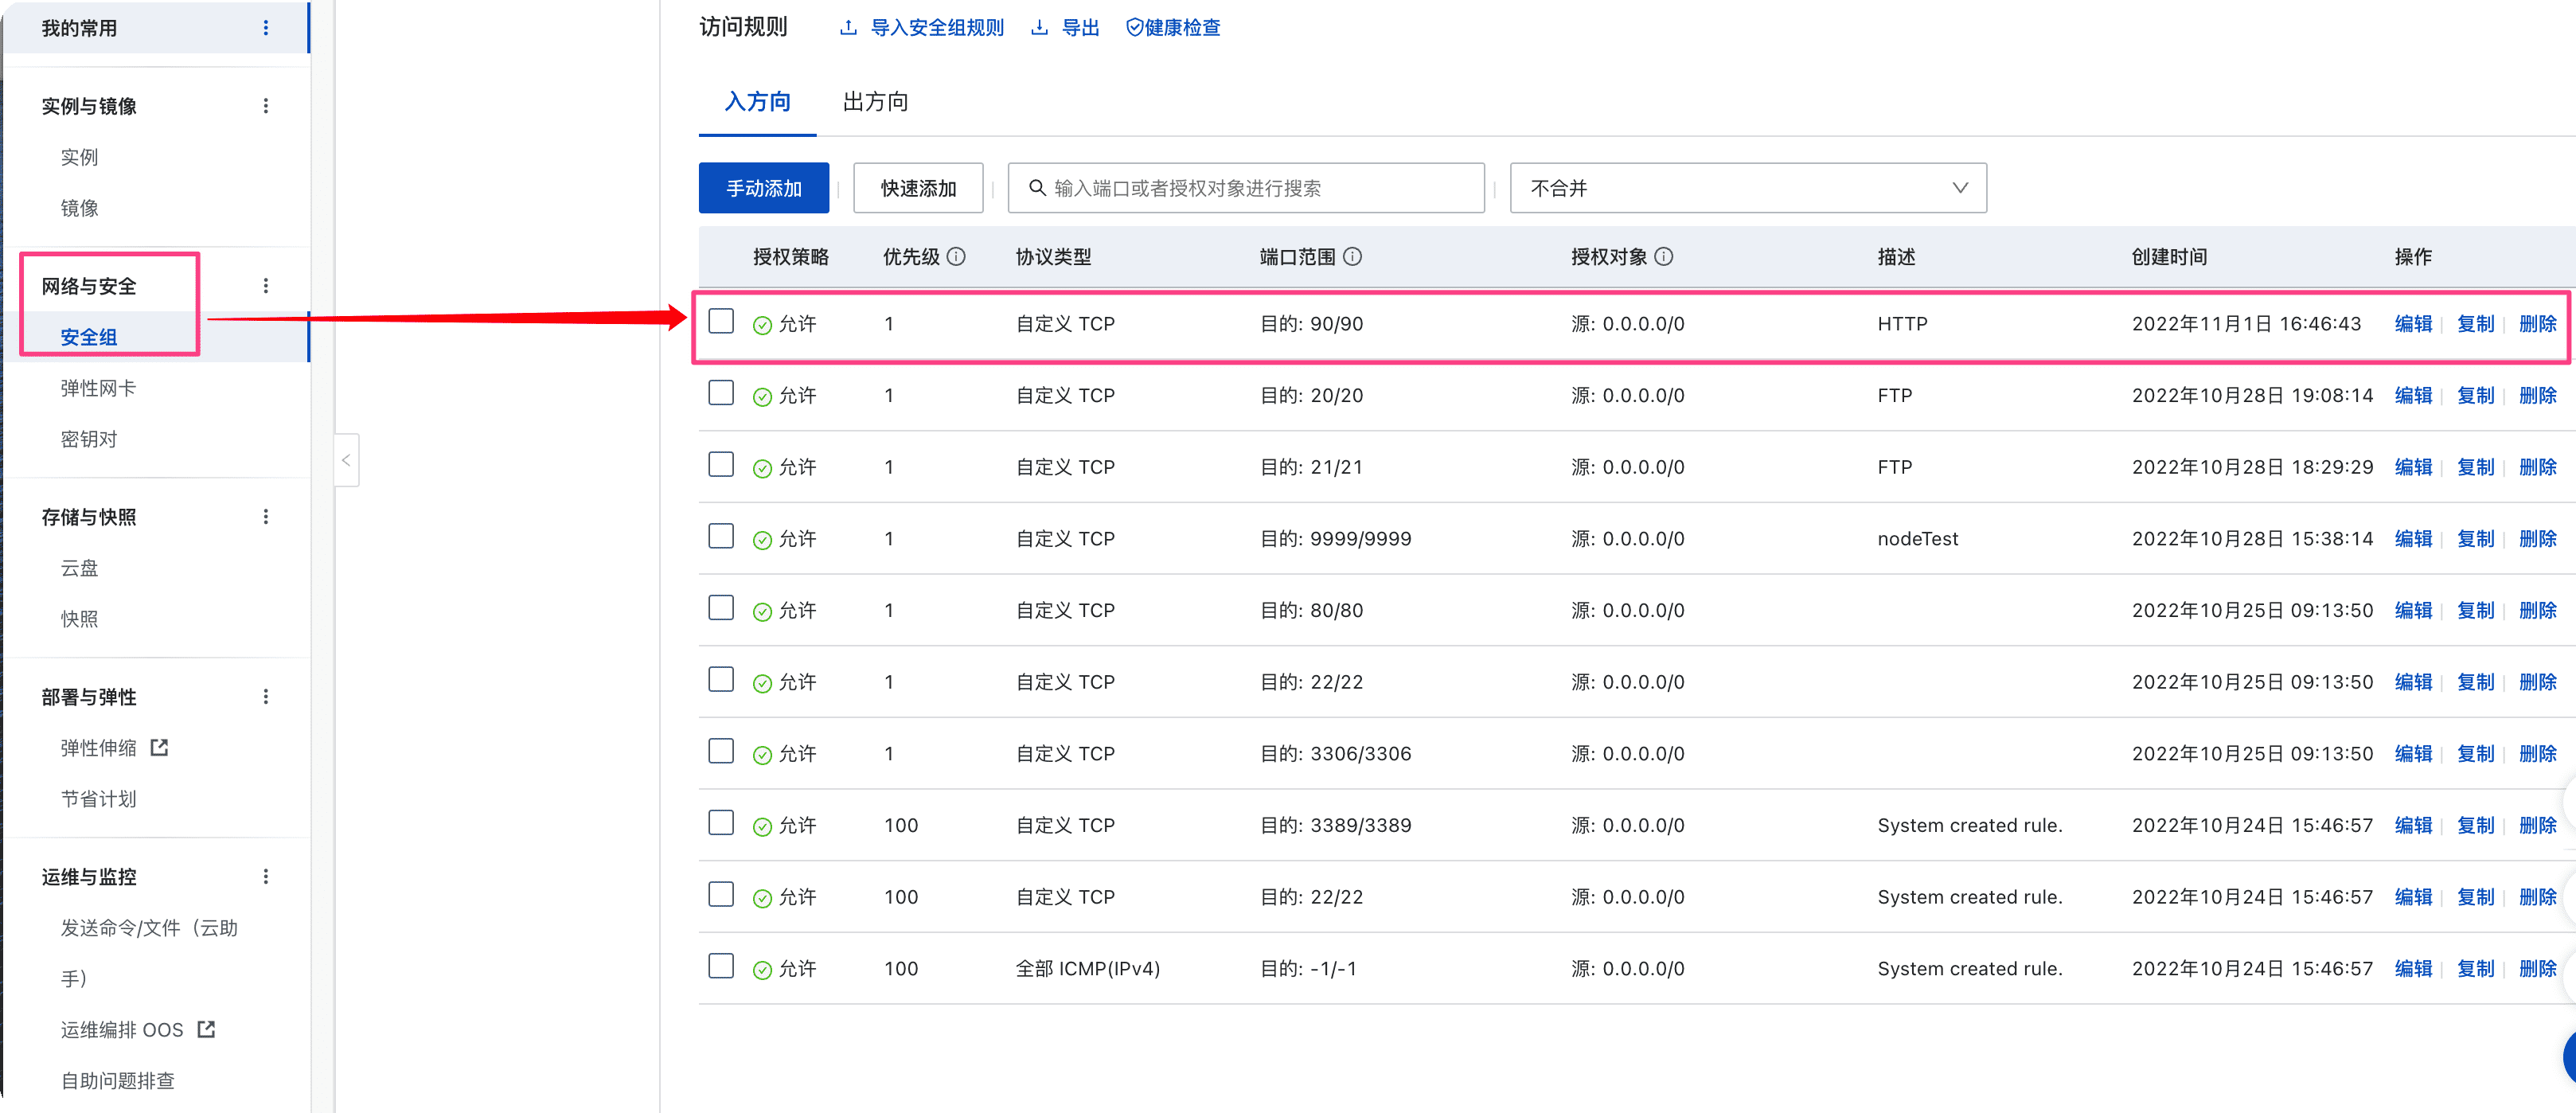Copy the 20/20 FTP rule
Viewport: 2576px width, 1113px height.
pos(2475,396)
